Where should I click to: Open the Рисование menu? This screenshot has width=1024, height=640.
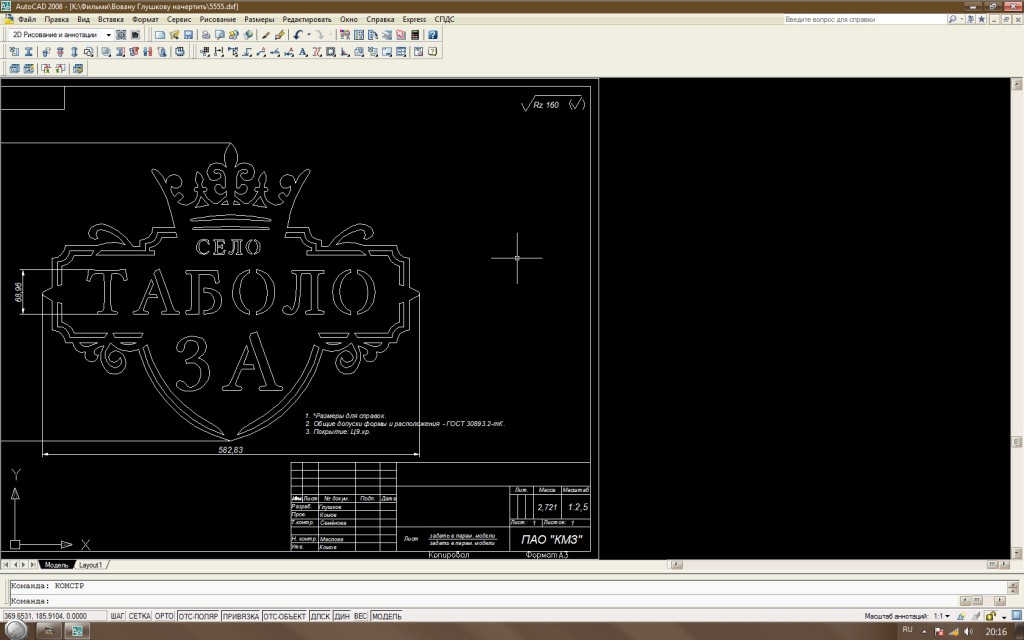[x=217, y=19]
